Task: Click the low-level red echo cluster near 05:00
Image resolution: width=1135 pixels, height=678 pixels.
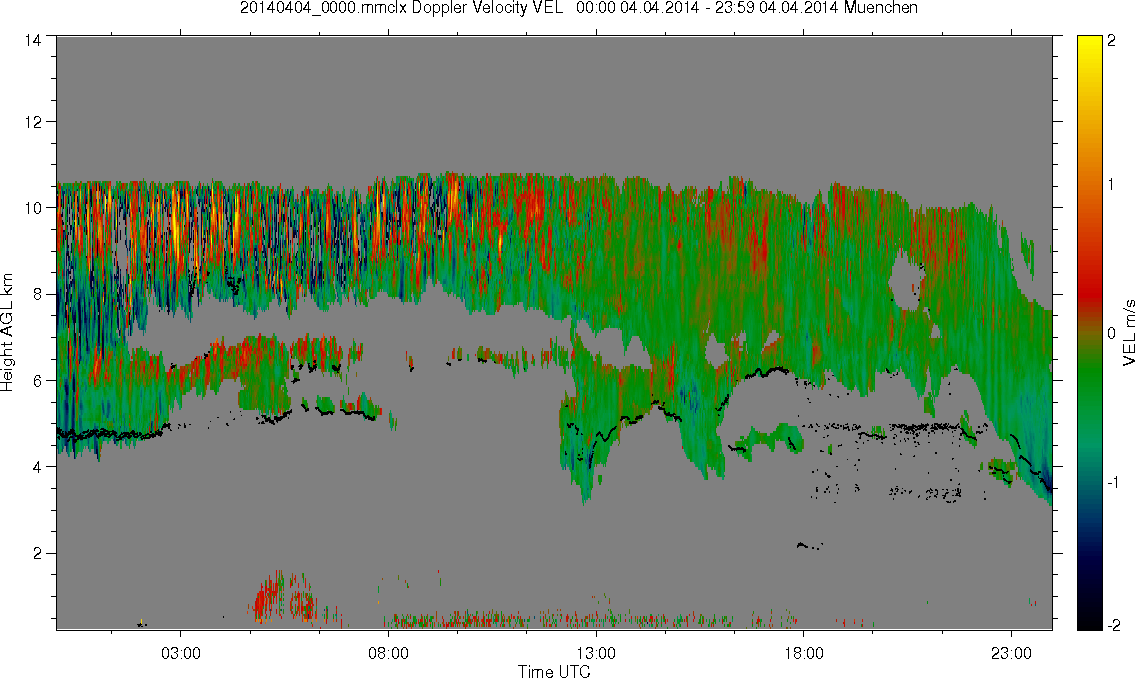Action: 284,598
